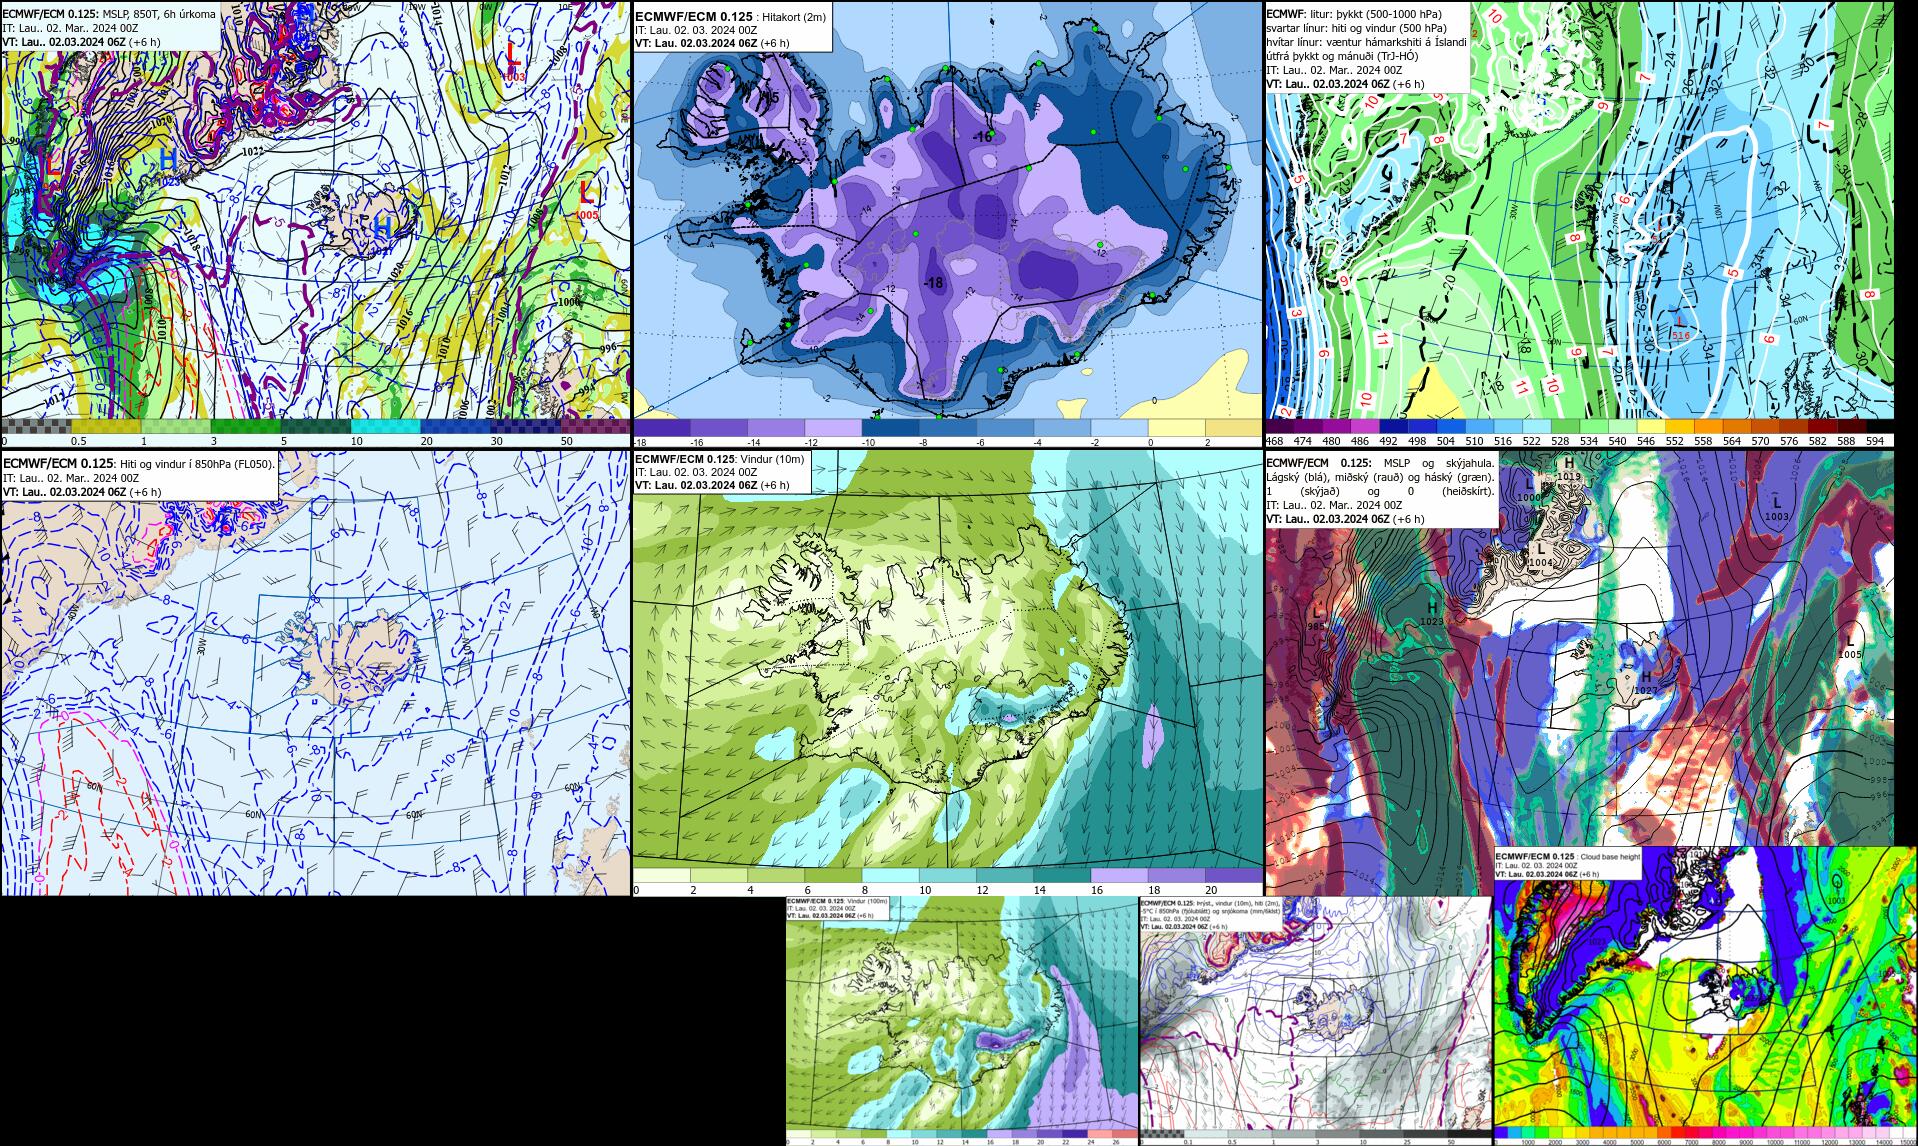Screen dimensions: 1918x1146
Task: Click the -18 temperature label on the Iceland map
Action: [x=933, y=283]
